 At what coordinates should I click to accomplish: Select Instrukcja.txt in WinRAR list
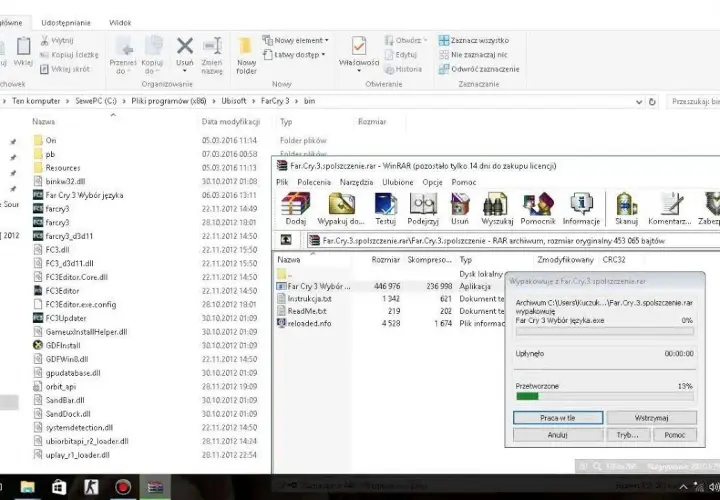tap(304, 298)
